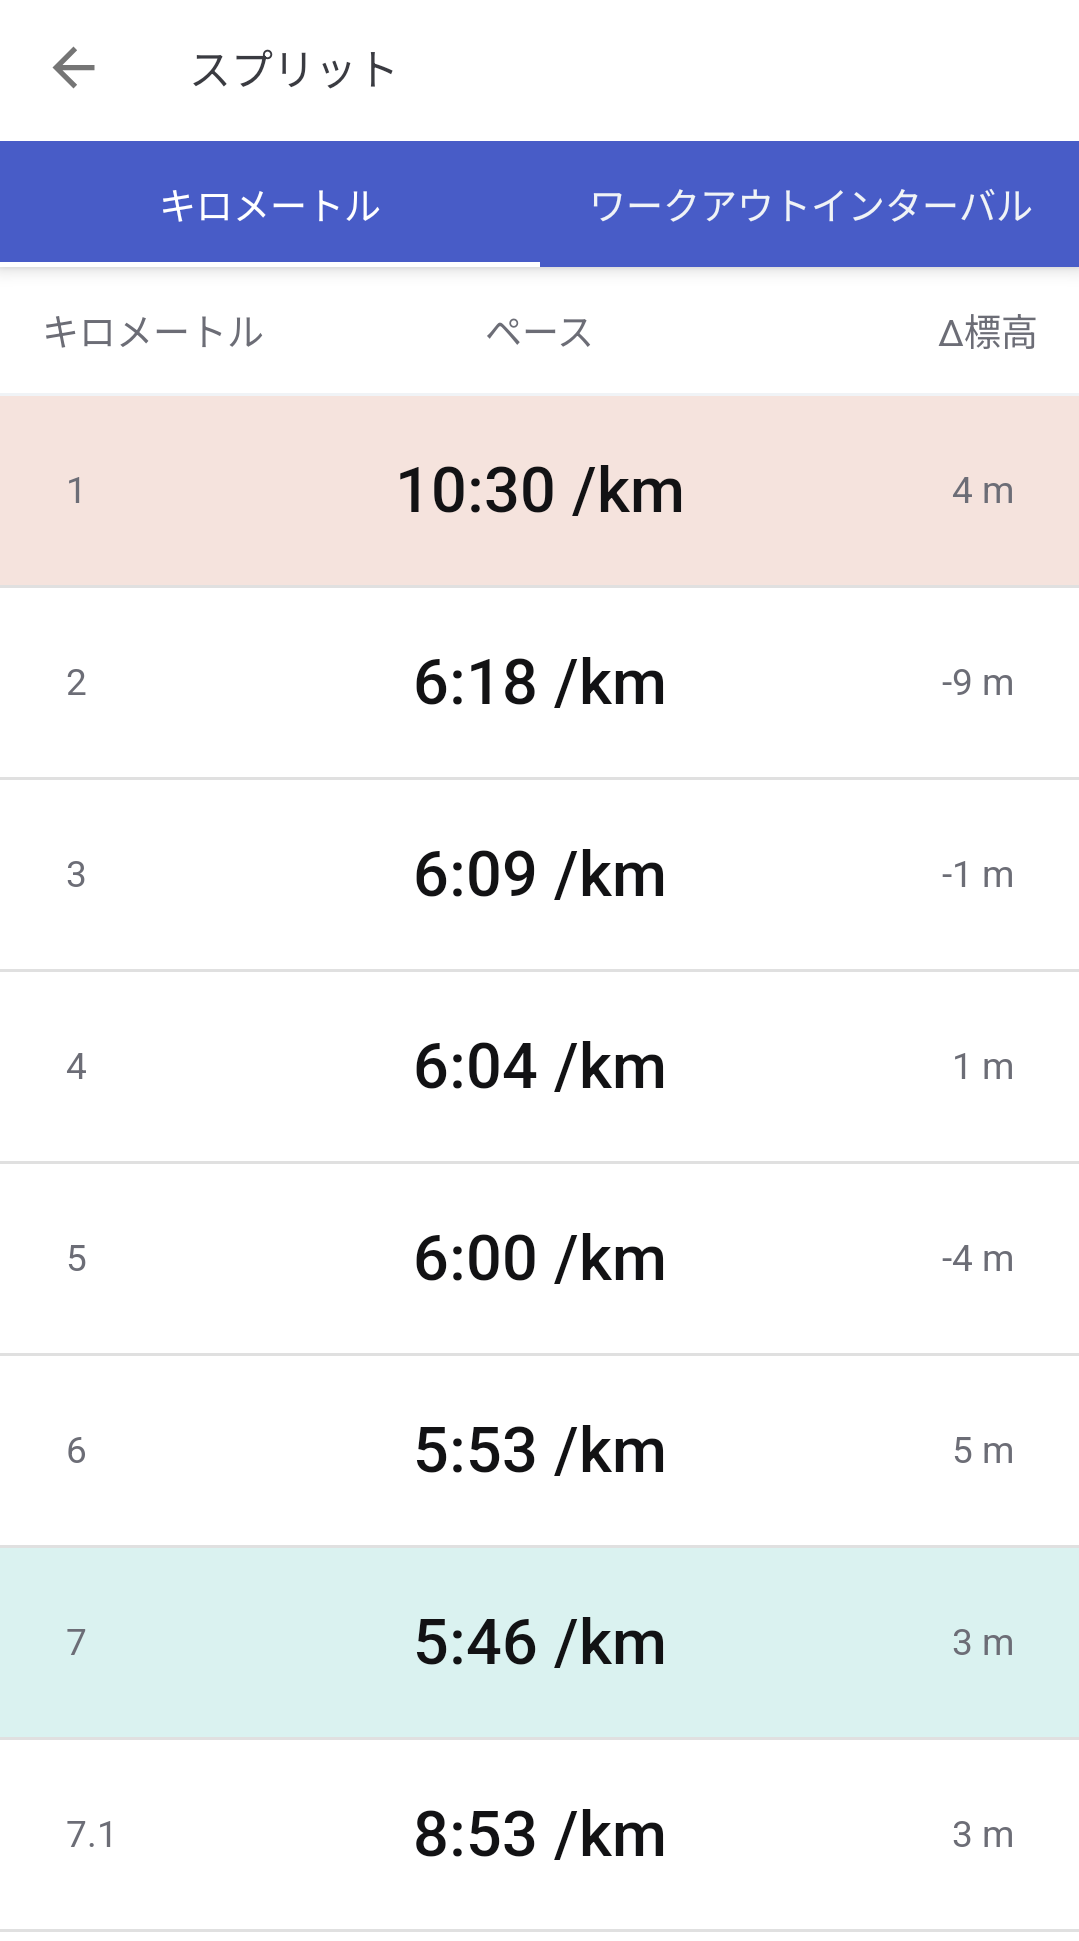This screenshot has height=1941, width=1079.
Task: Tap the -4 m elevation value
Action: tap(977, 1258)
